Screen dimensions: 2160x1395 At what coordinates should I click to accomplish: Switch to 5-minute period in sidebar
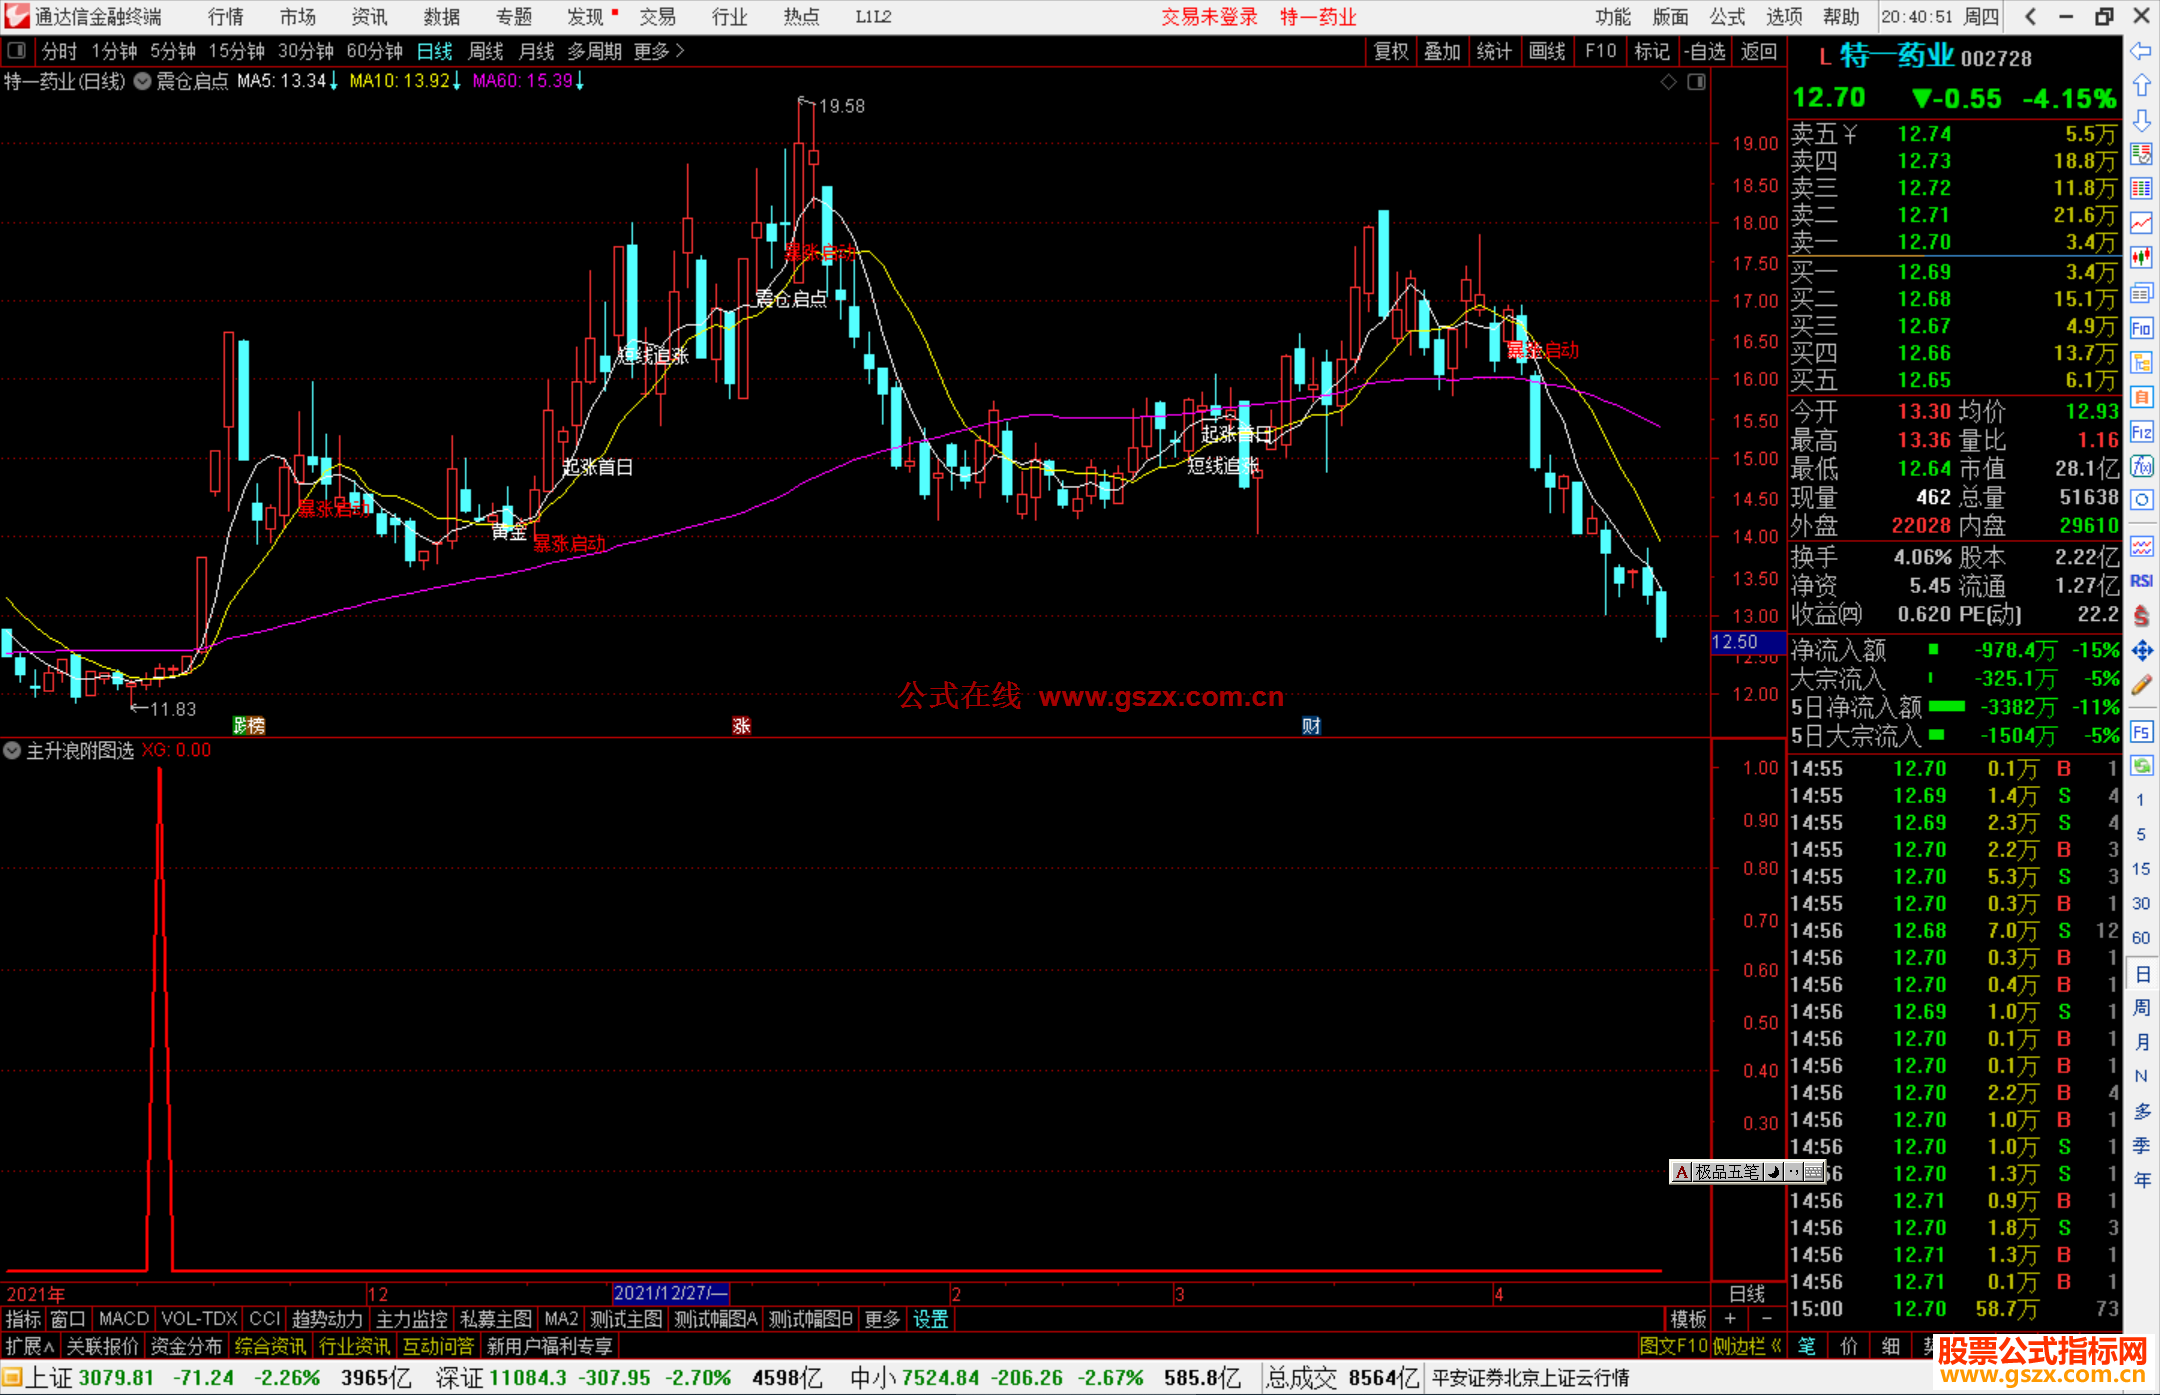pyautogui.click(x=2140, y=834)
